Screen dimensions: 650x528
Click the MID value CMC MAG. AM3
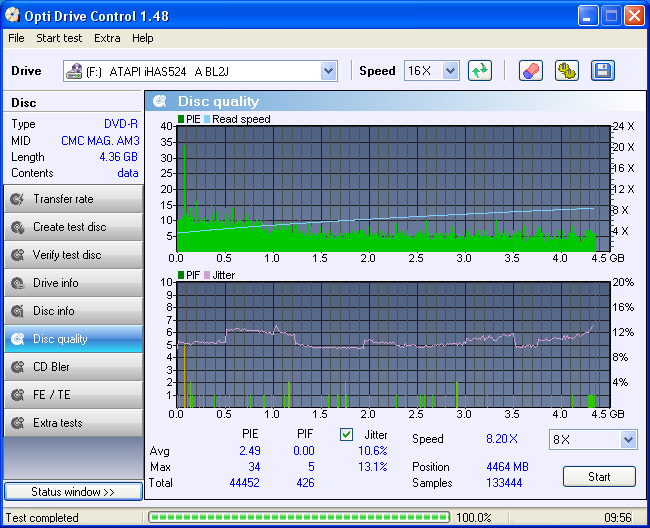click(x=100, y=141)
